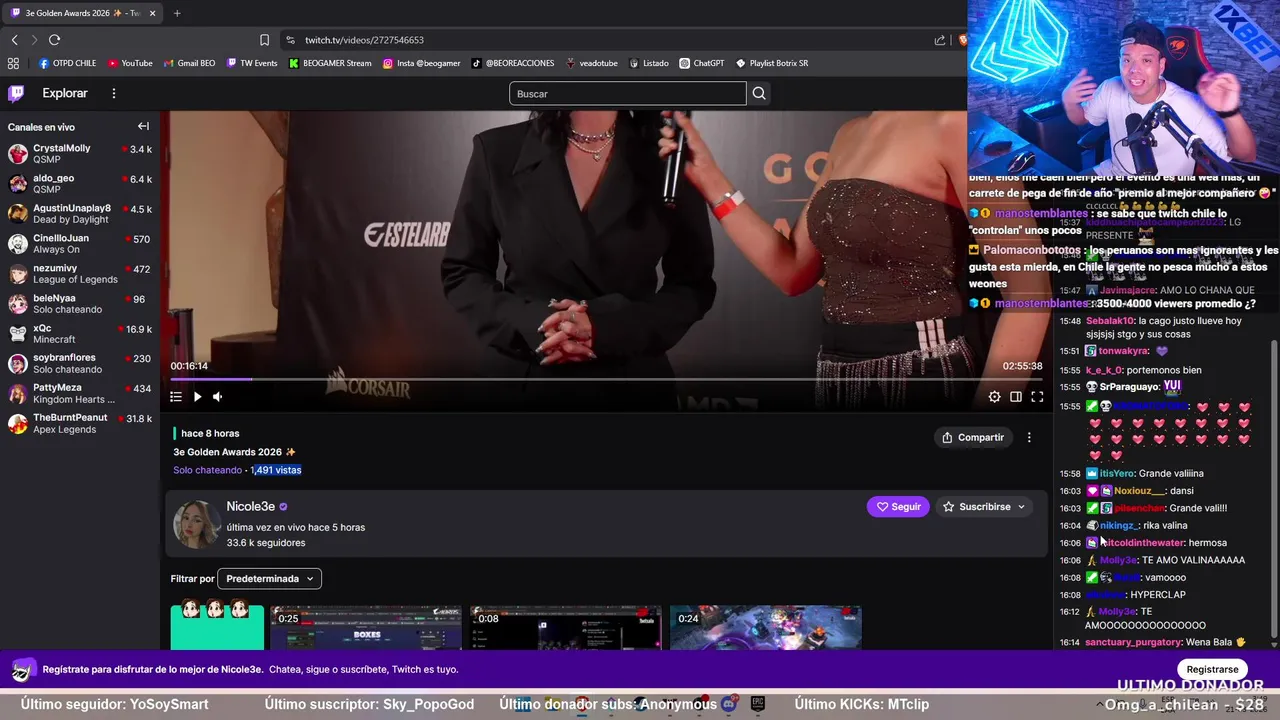Open the @BEOREACCIONES TikTok bookmark
This screenshot has width=1280, height=720.
click(x=512, y=63)
